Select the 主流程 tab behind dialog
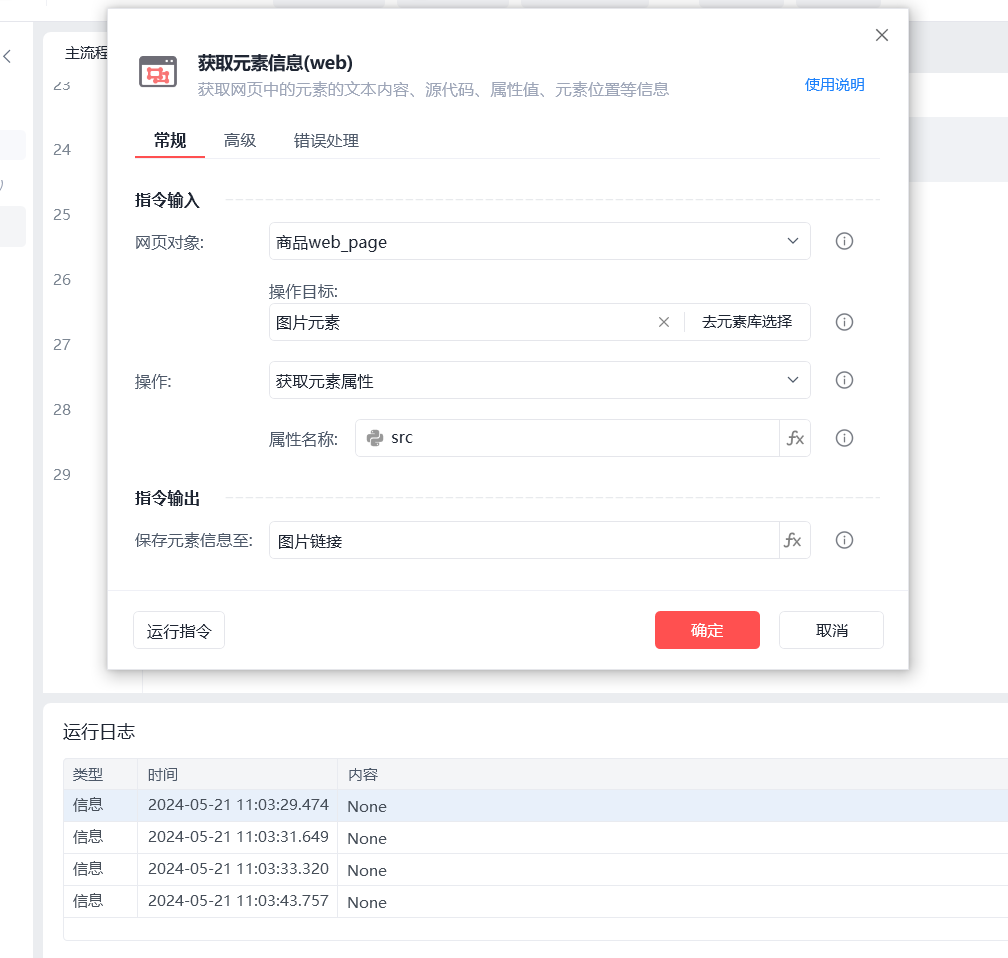The height and width of the screenshot is (958, 1008). (x=86, y=53)
